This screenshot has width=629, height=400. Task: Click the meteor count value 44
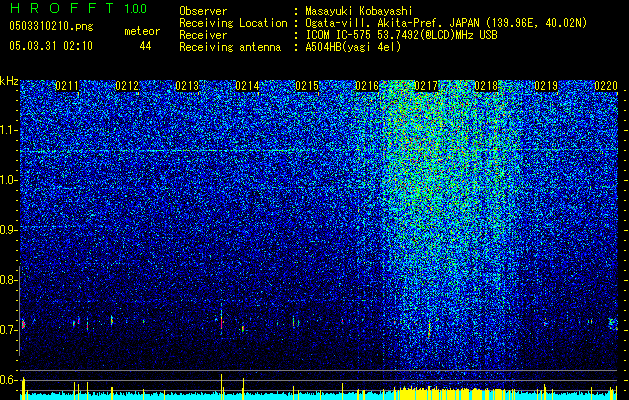coord(145,46)
